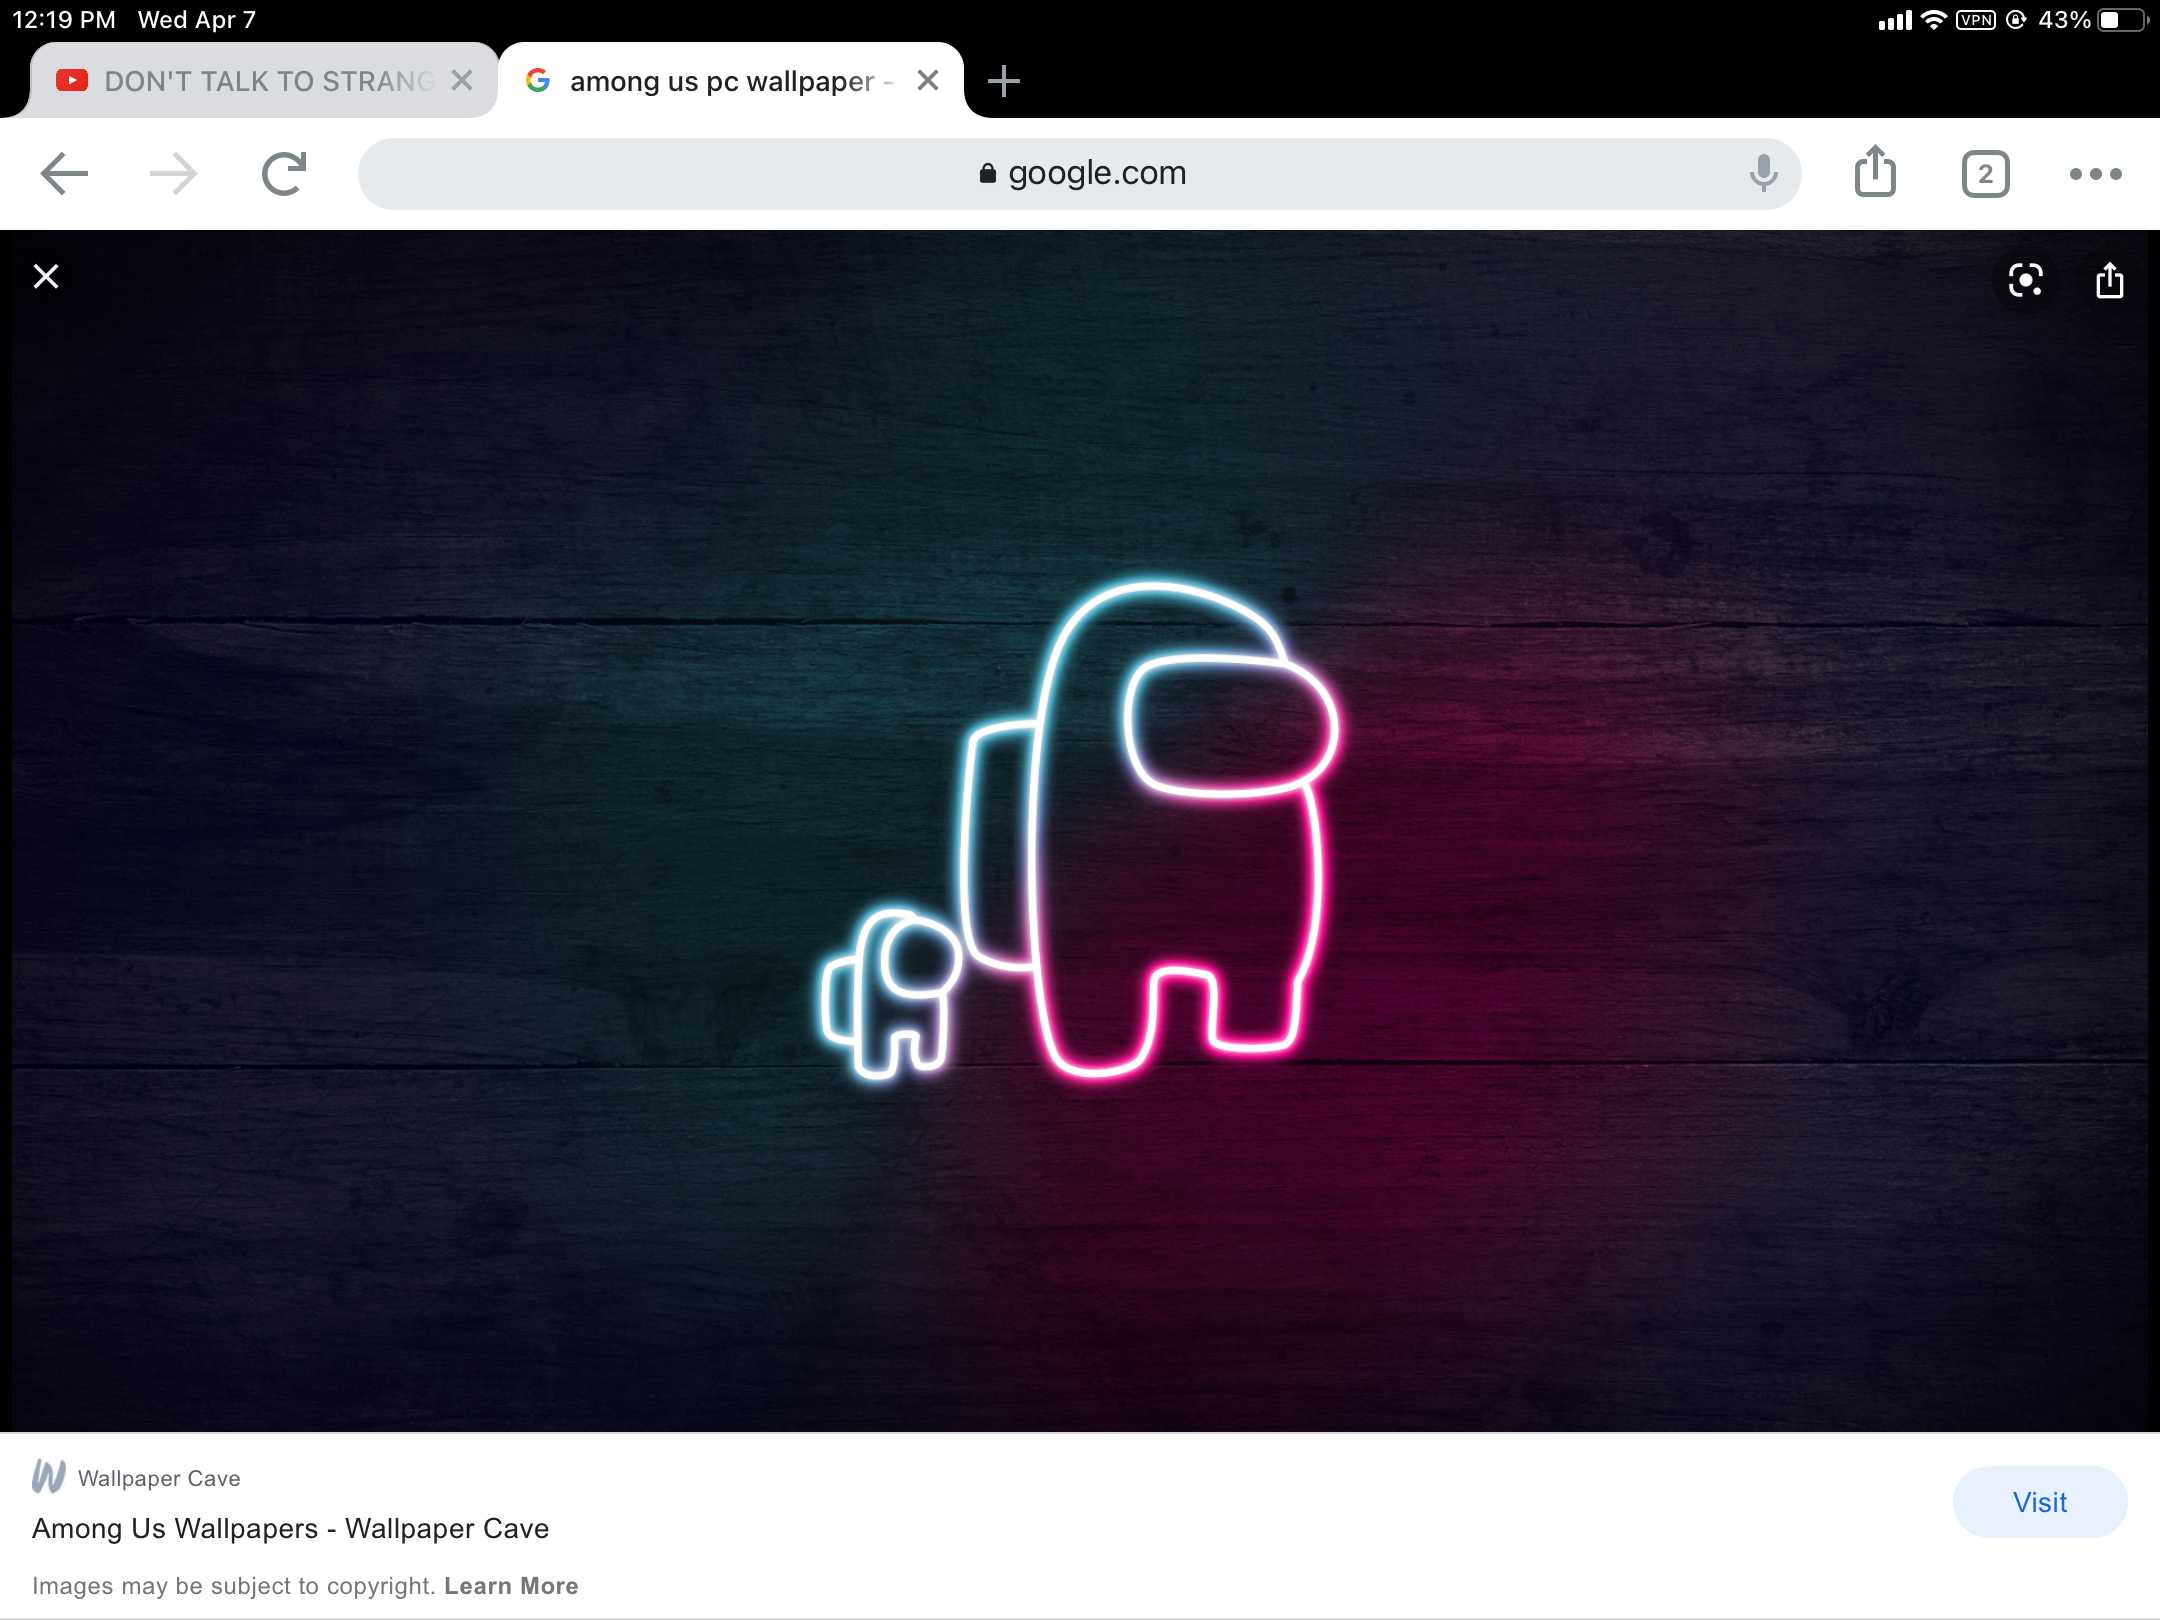This screenshot has height=1620, width=2160.
Task: Start voice search with microphone icon
Action: tap(1763, 174)
